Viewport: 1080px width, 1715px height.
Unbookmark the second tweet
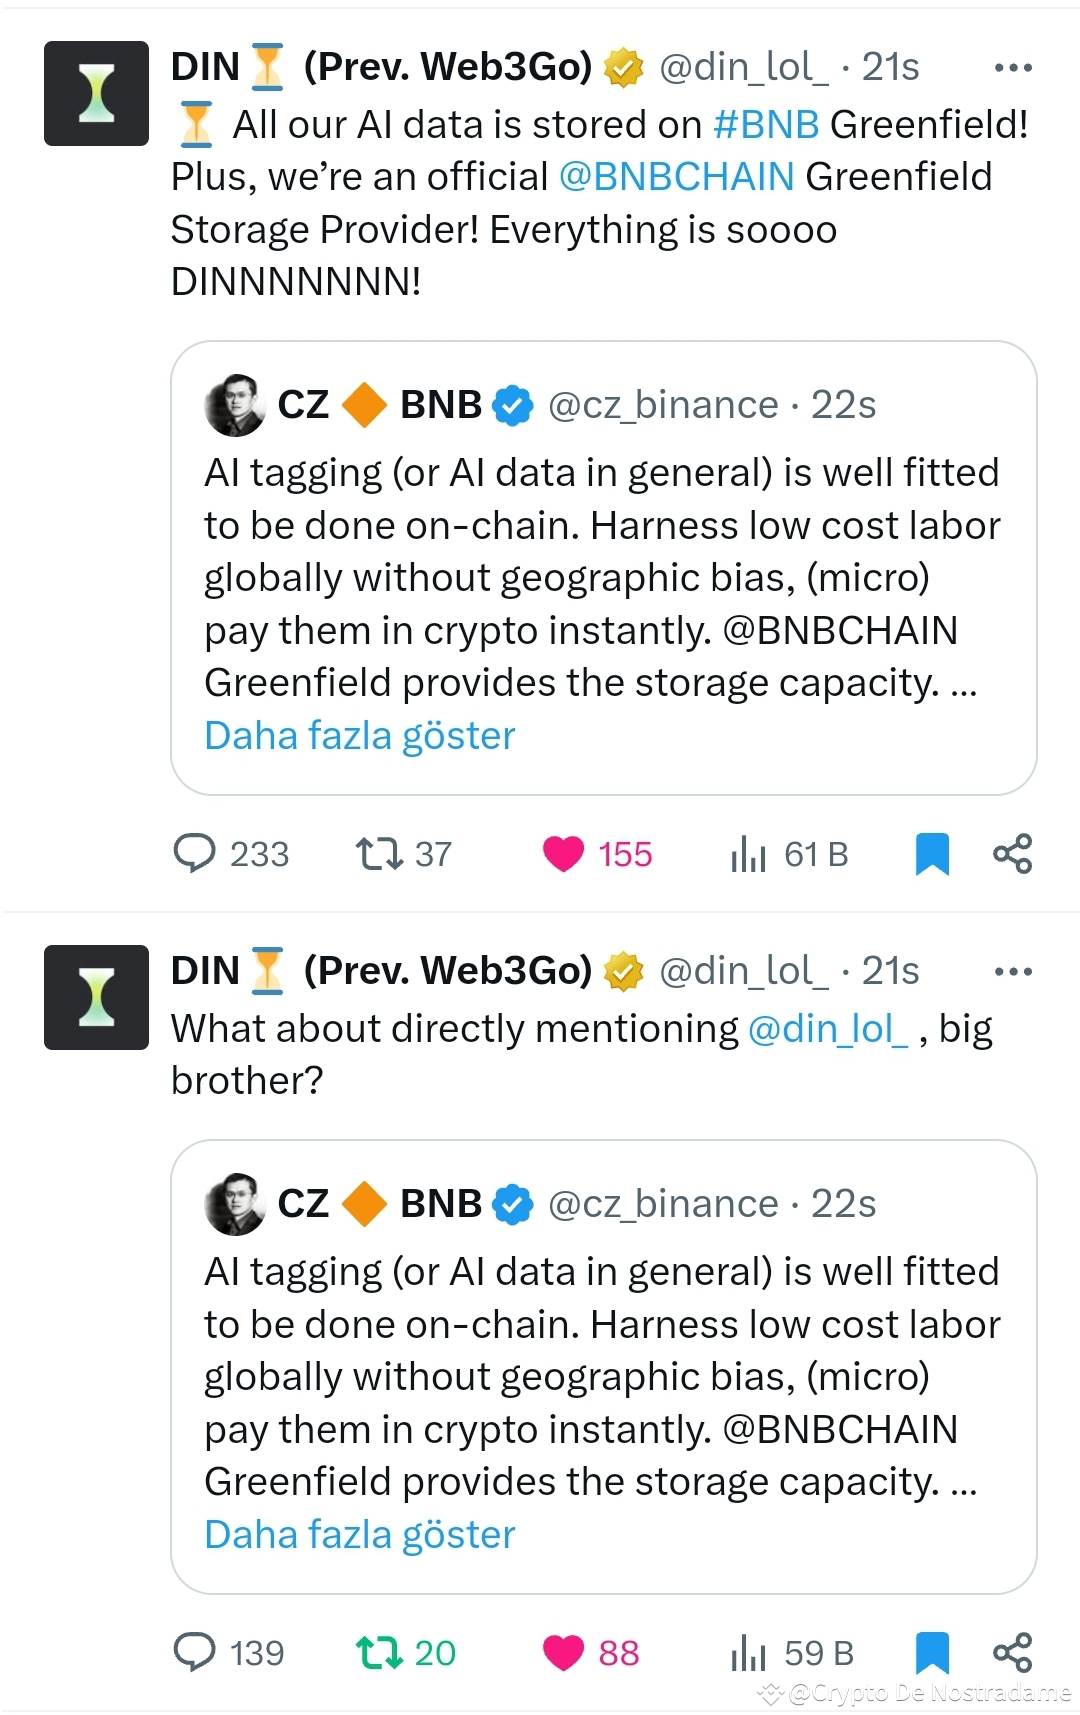point(933,1651)
